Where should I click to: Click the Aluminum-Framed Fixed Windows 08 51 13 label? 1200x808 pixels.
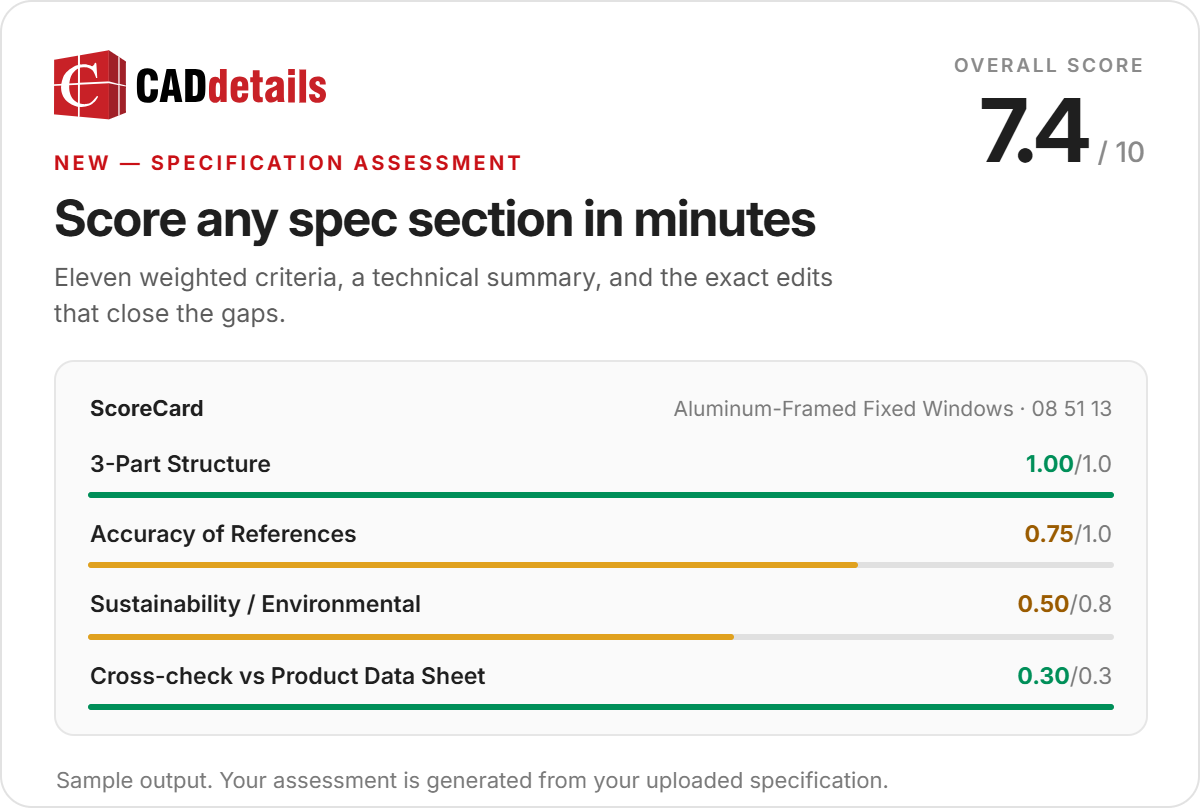point(893,408)
